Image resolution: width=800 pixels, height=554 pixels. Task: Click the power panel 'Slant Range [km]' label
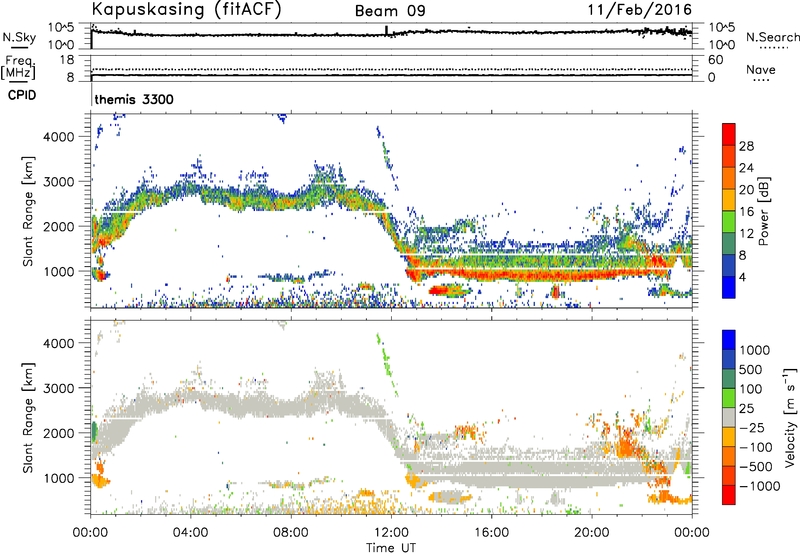[x=28, y=211]
